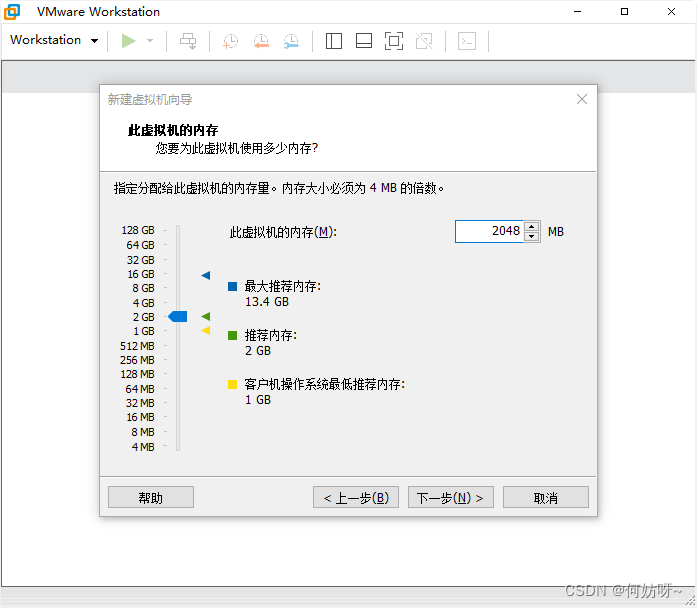Click the enter full screen icon
The image size is (697, 608).
(394, 41)
